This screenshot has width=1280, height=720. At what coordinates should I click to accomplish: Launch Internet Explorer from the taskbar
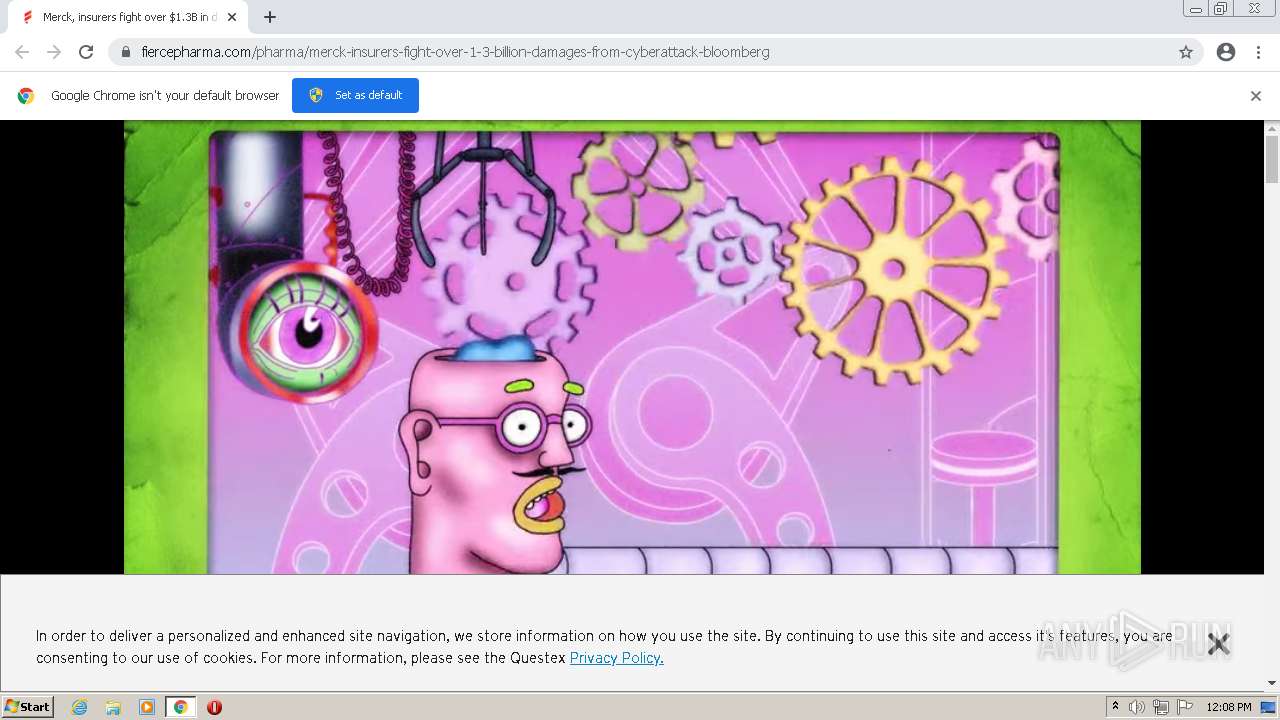(x=79, y=707)
